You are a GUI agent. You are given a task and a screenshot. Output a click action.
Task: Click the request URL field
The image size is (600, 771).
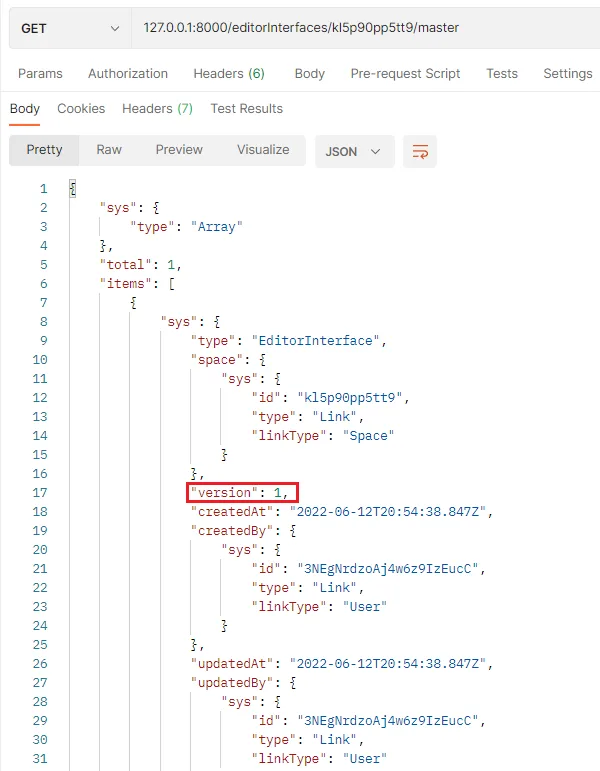tap(365, 28)
